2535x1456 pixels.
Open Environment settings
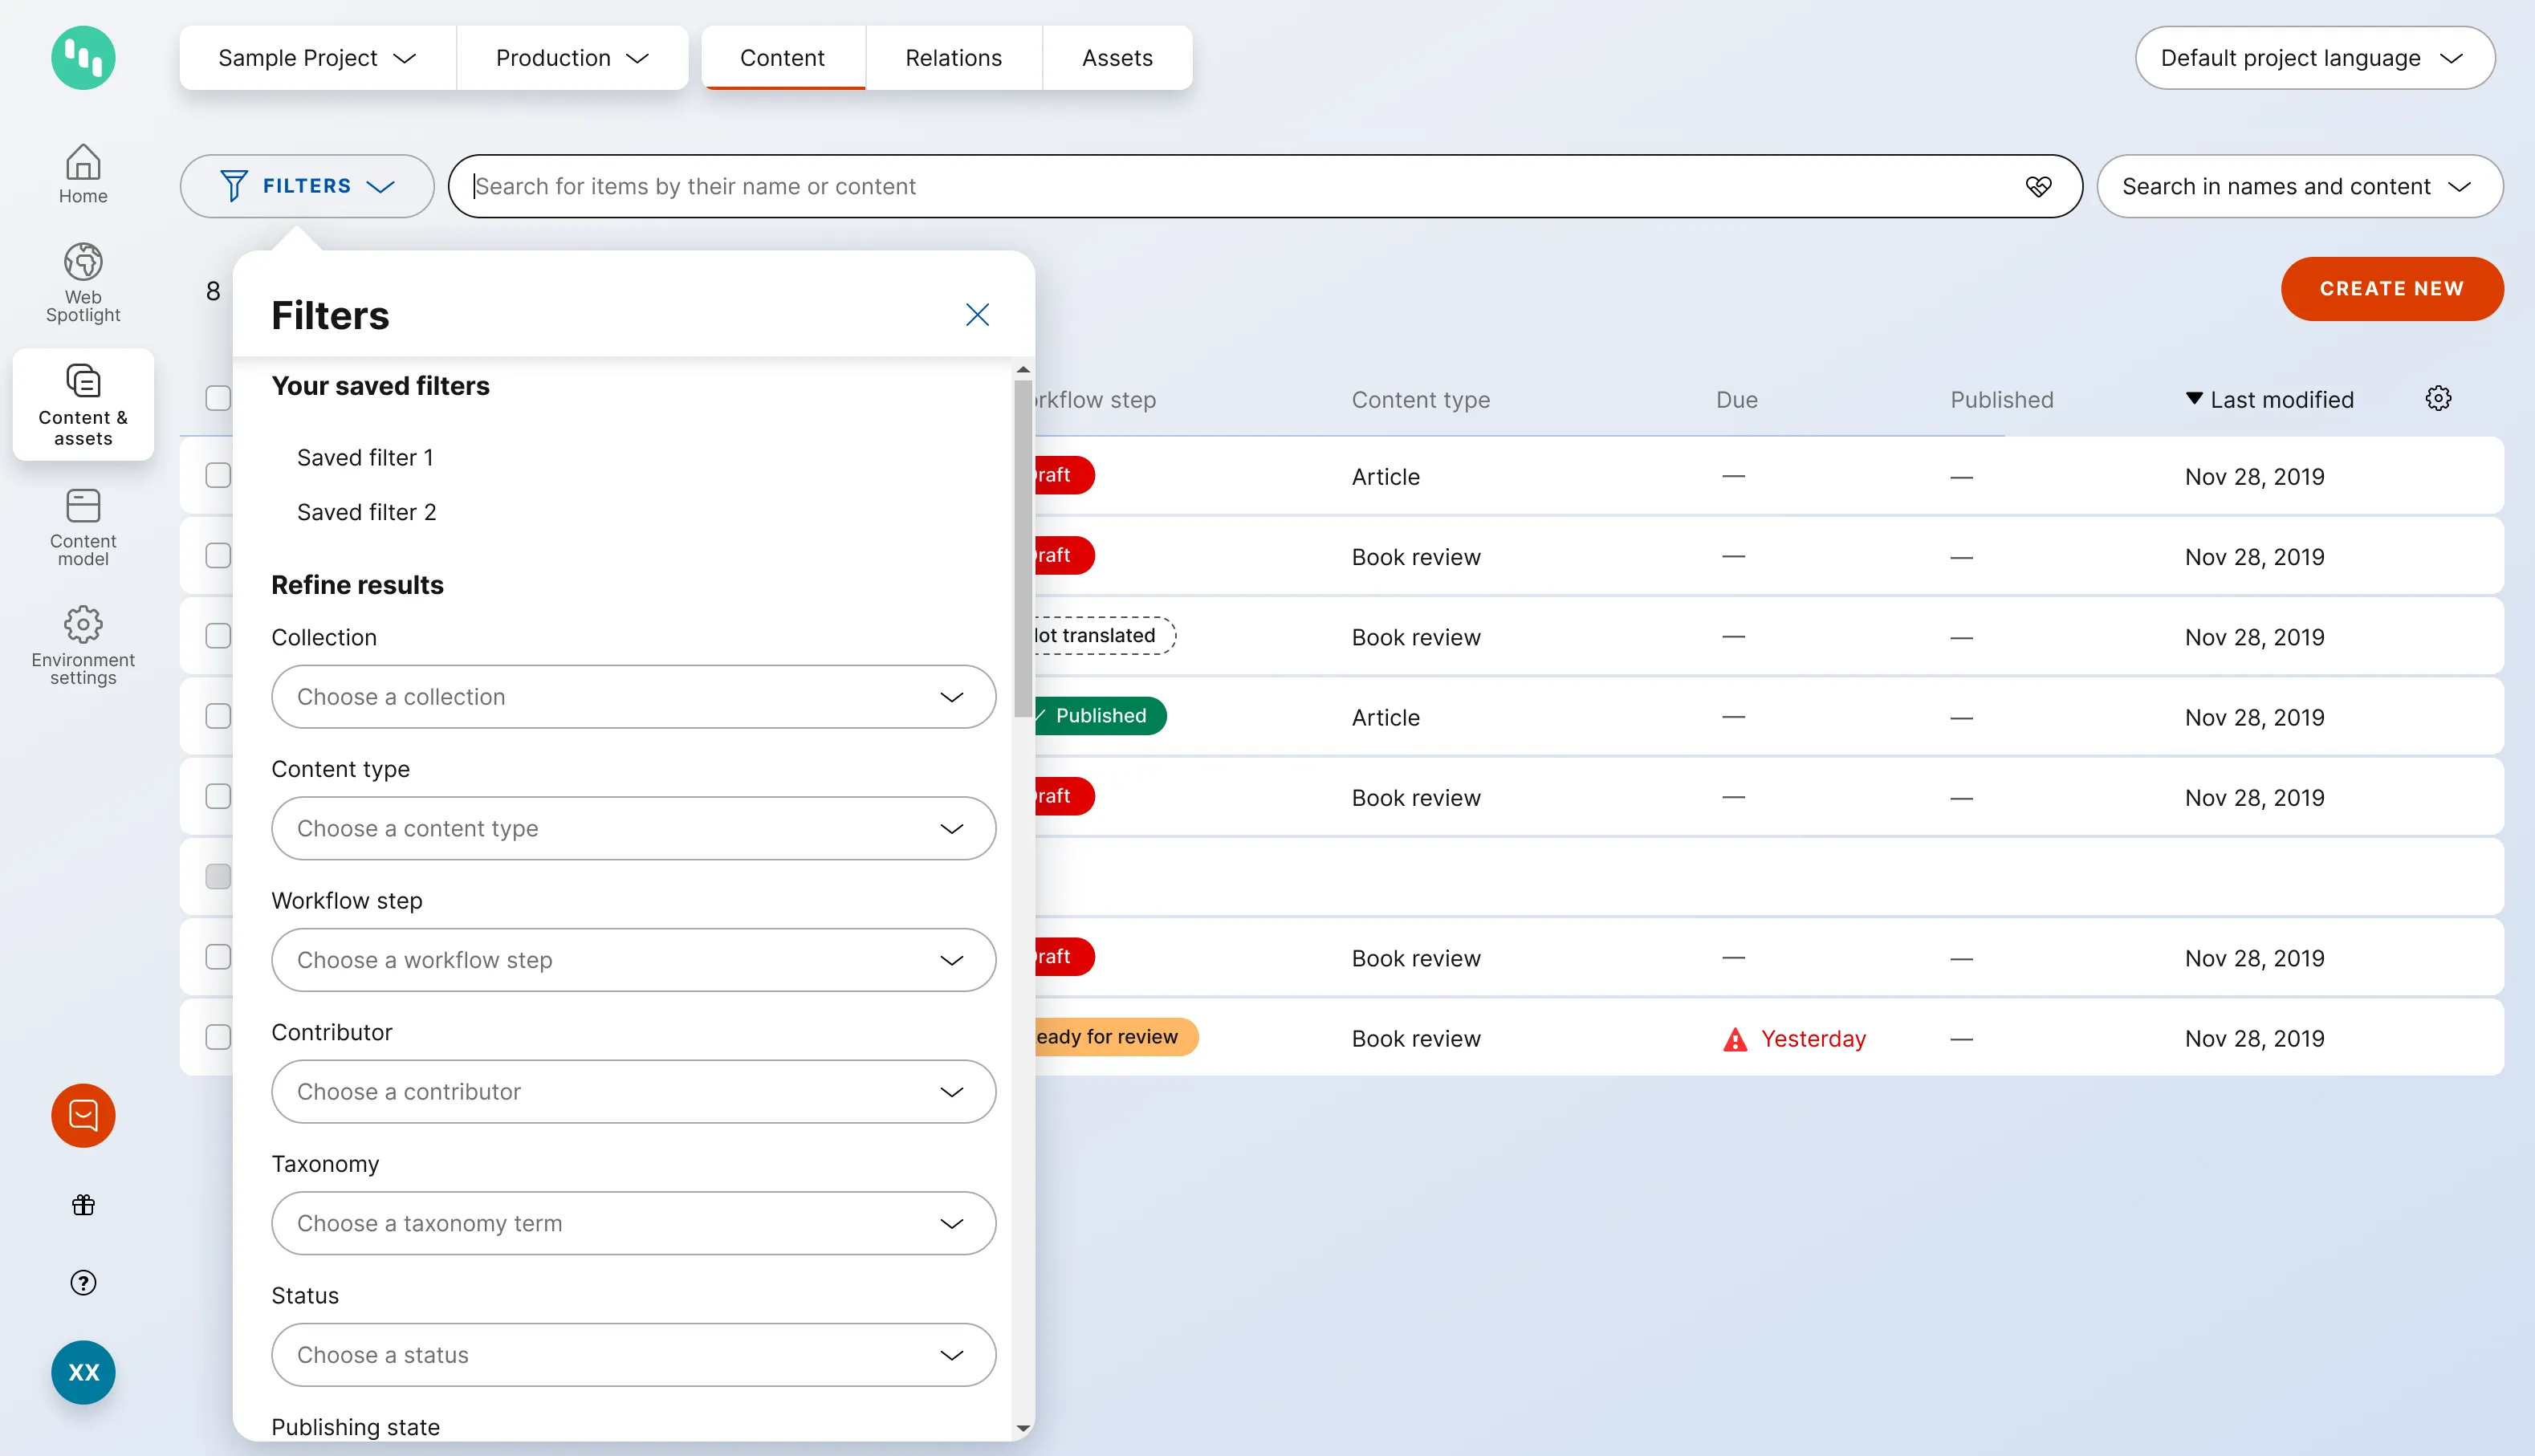pyautogui.click(x=83, y=644)
